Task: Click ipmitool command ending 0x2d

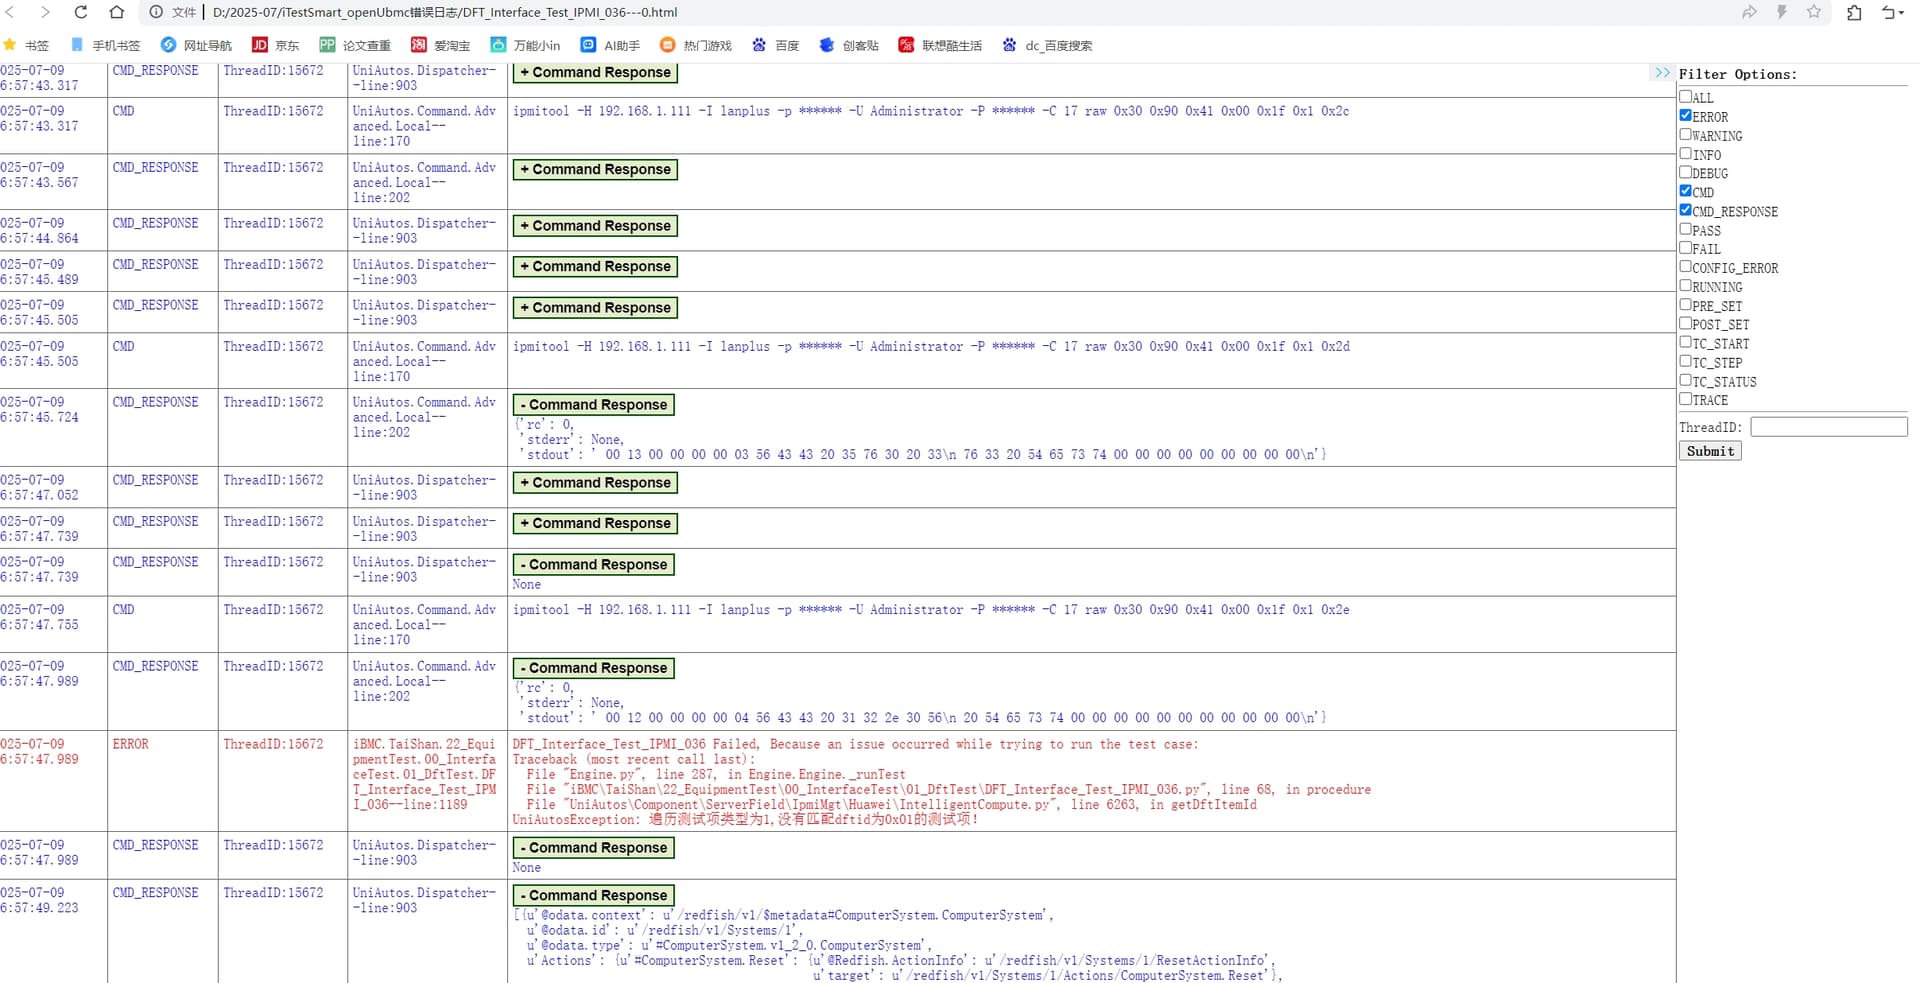Action: click(x=931, y=346)
